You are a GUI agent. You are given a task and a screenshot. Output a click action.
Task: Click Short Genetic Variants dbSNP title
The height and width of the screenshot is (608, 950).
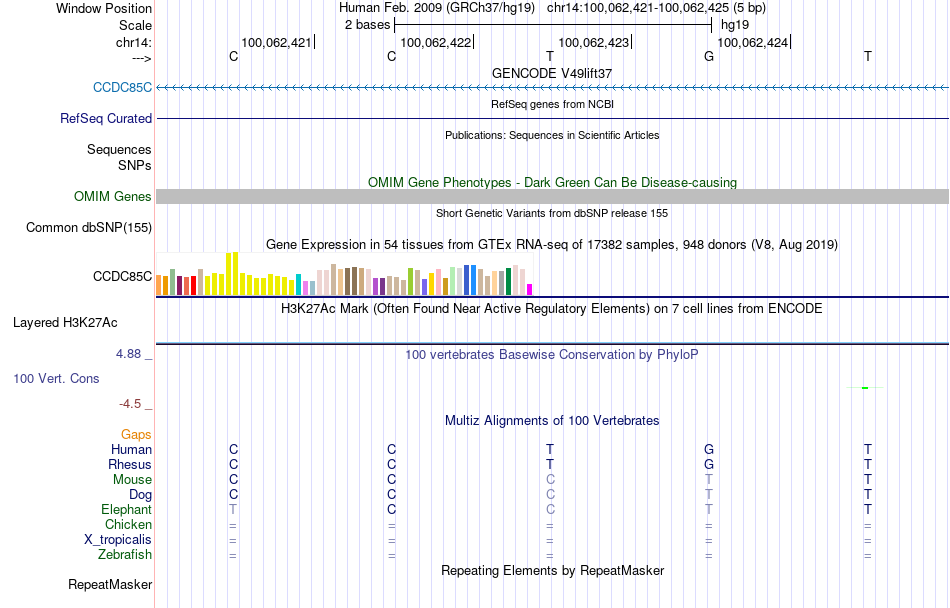(x=552, y=213)
